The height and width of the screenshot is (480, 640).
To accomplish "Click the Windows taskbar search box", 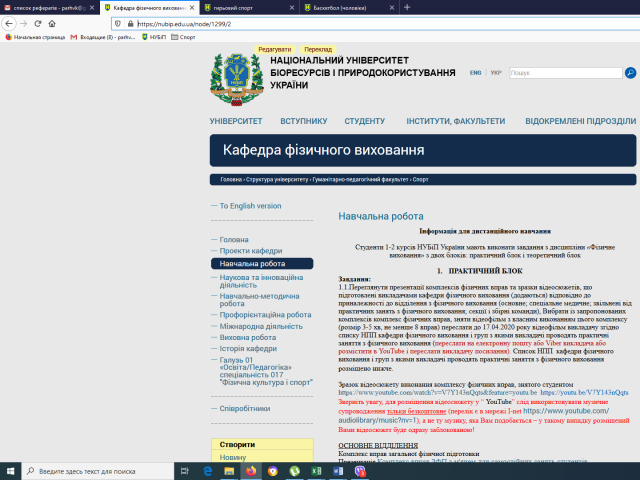I will [x=98, y=471].
